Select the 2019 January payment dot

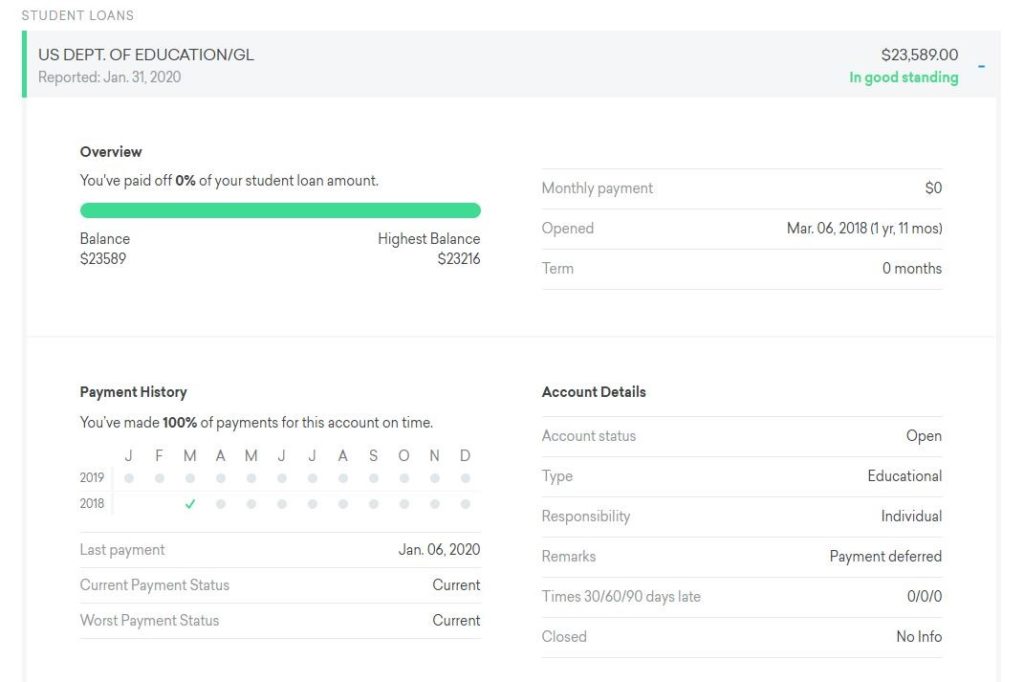(129, 478)
